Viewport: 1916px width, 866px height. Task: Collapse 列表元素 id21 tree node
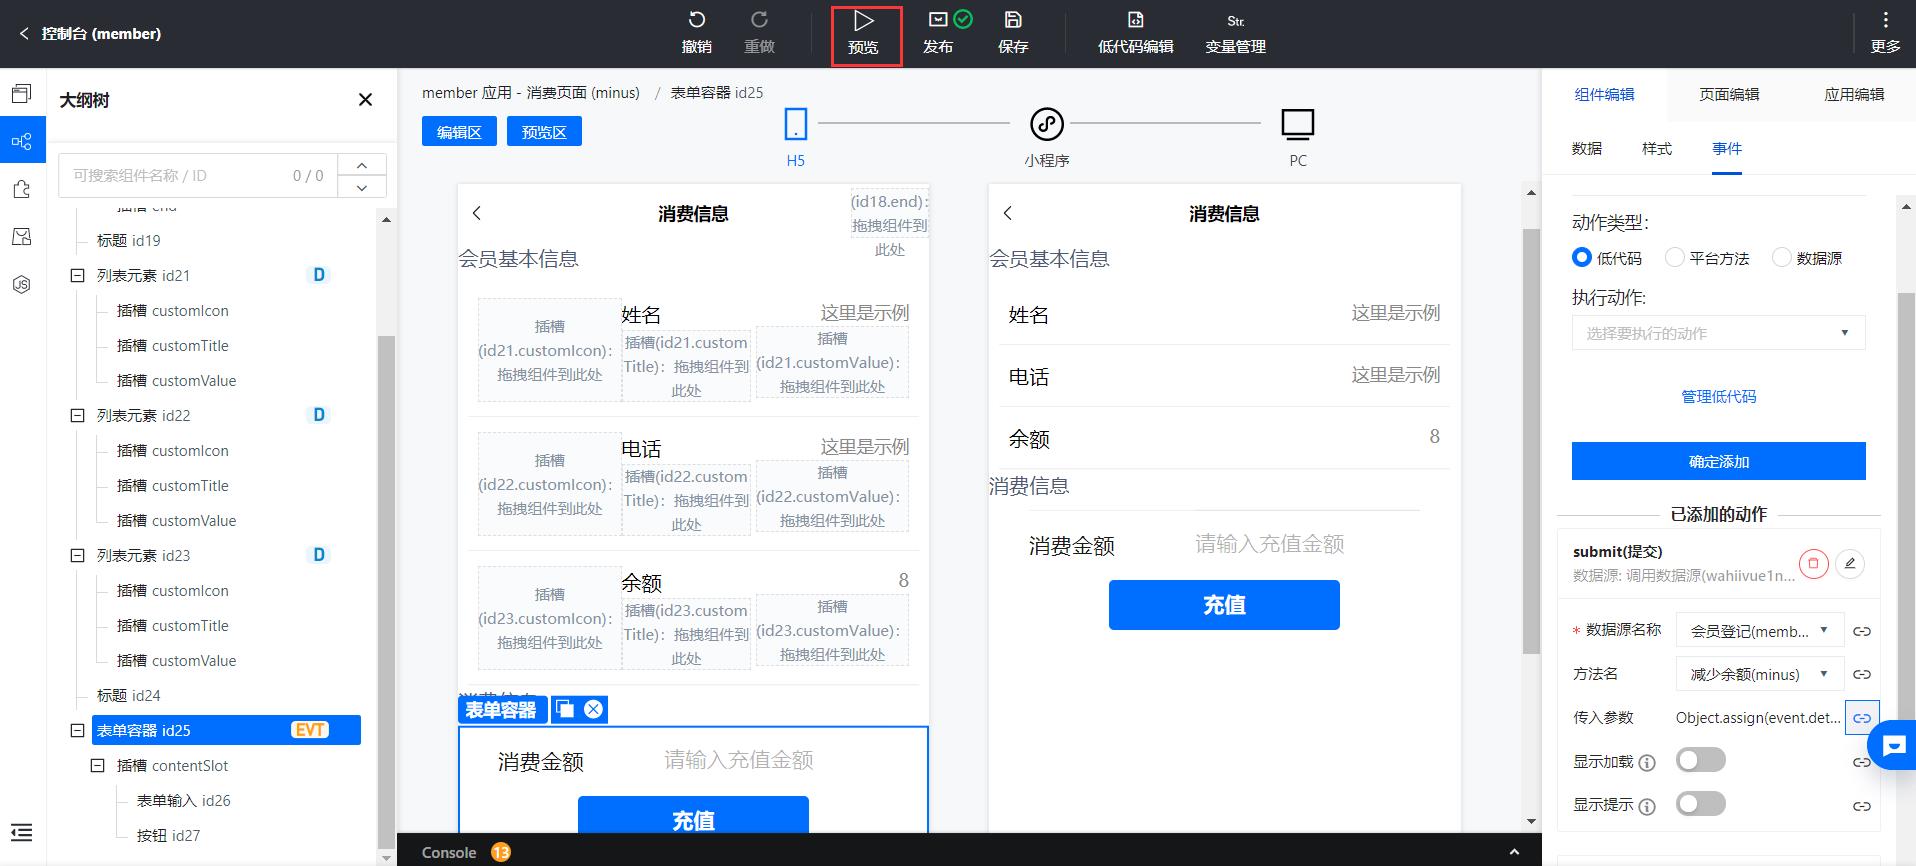click(x=77, y=275)
